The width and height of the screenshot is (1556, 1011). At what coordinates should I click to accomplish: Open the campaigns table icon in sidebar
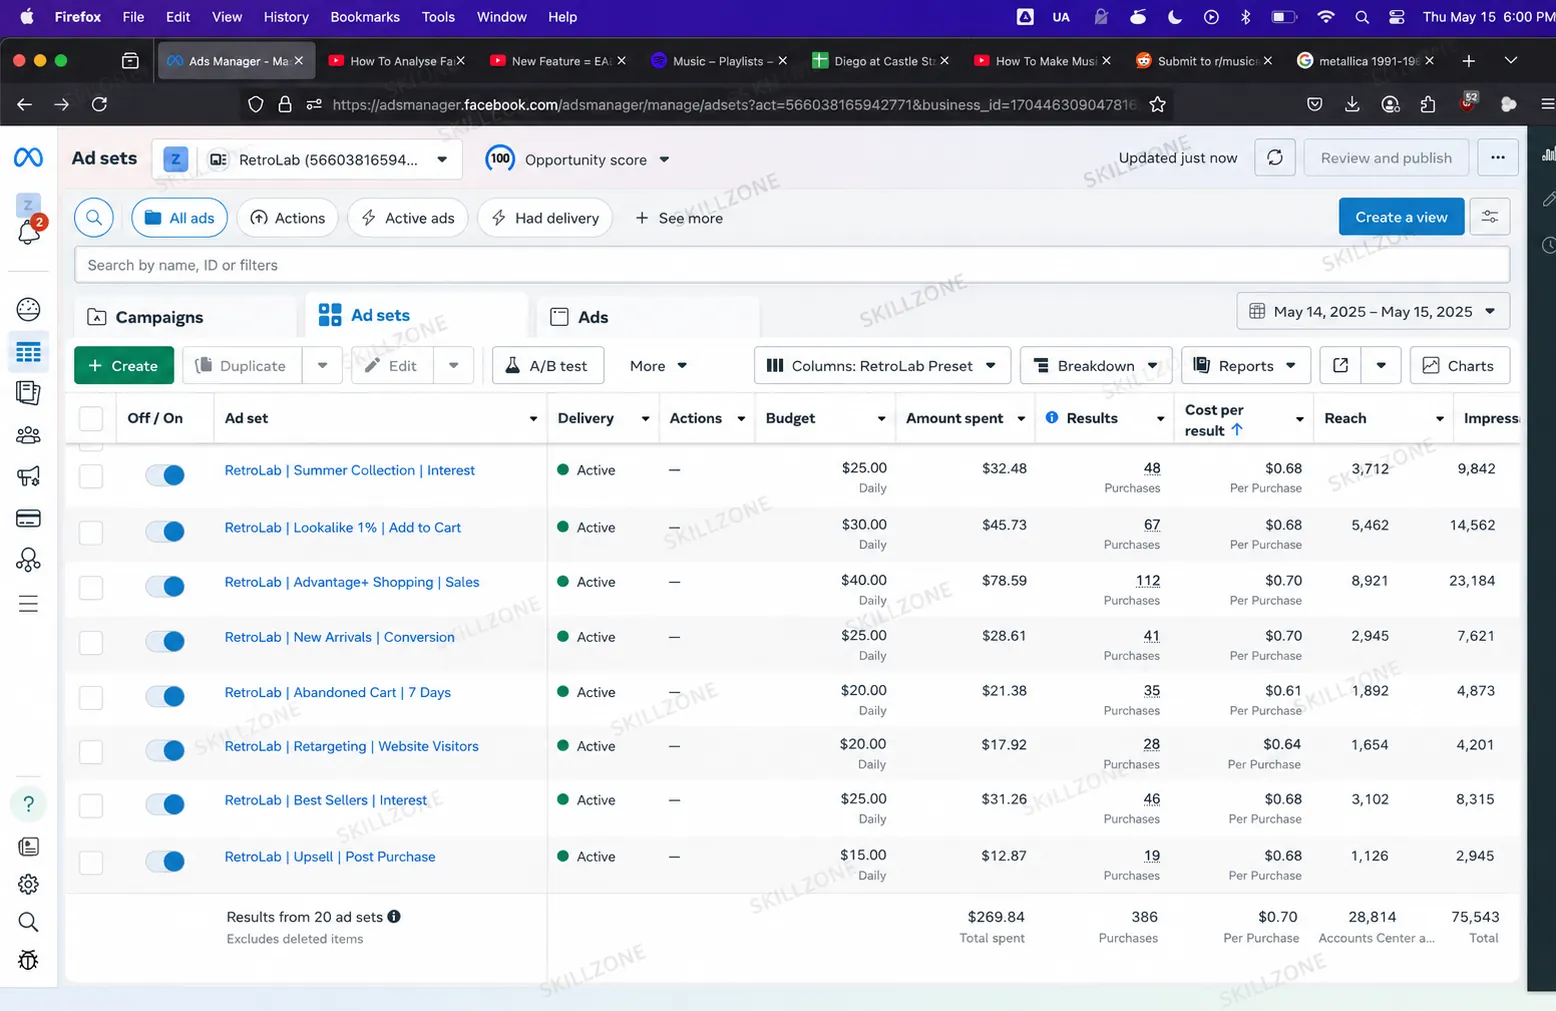(28, 352)
